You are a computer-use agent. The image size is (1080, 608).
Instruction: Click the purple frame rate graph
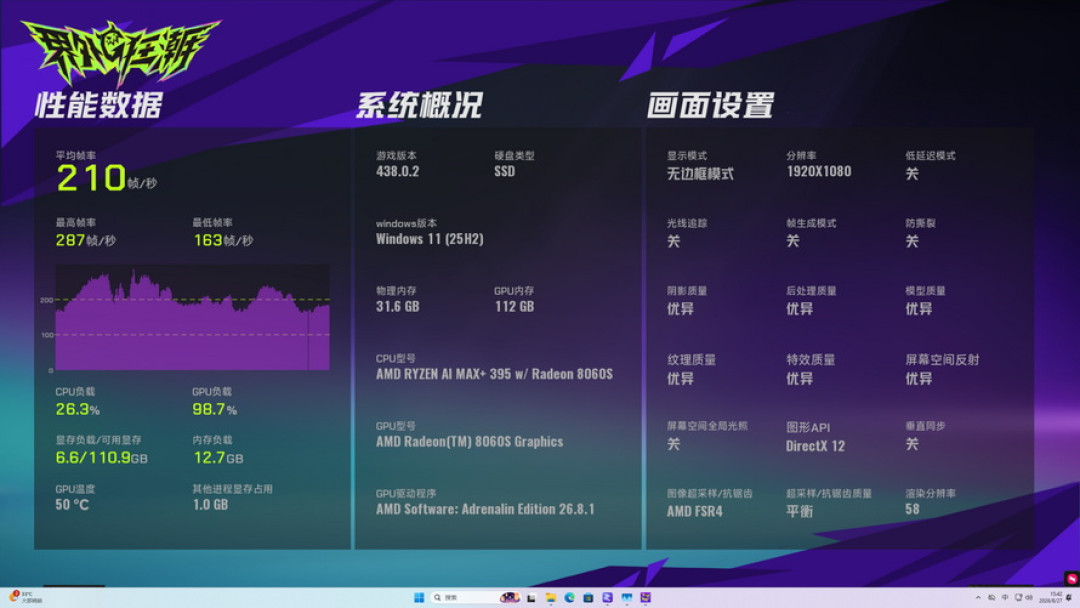pos(192,317)
